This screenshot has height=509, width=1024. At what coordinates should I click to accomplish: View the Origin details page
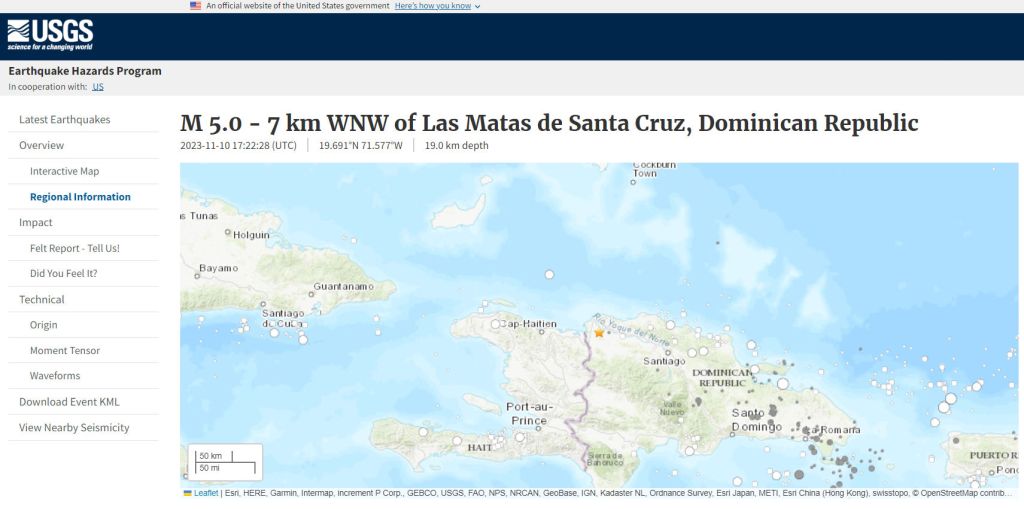(x=44, y=325)
